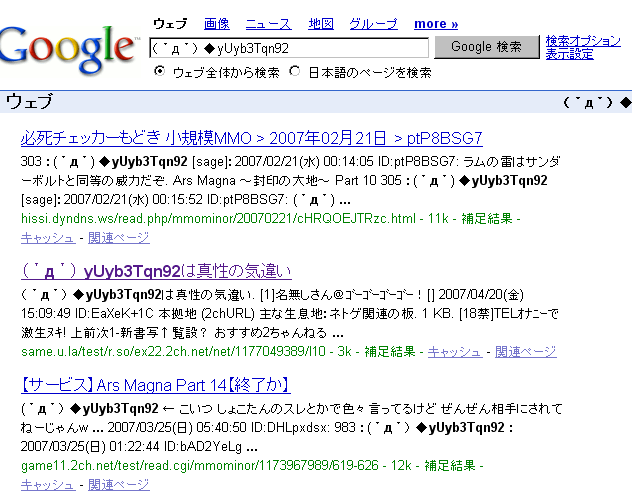The width and height of the screenshot is (632, 497).
Task: Click snippet text starting with 303 :
Action: (x=291, y=162)
